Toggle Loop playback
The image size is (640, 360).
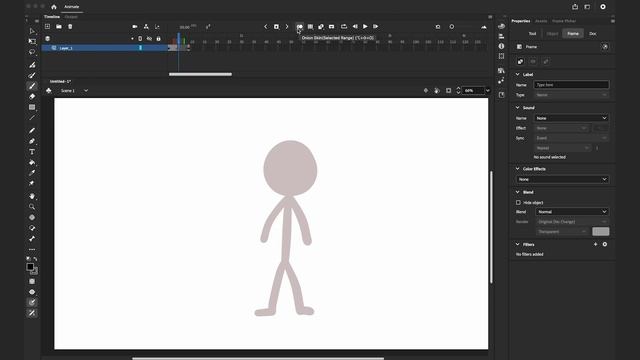(344, 27)
